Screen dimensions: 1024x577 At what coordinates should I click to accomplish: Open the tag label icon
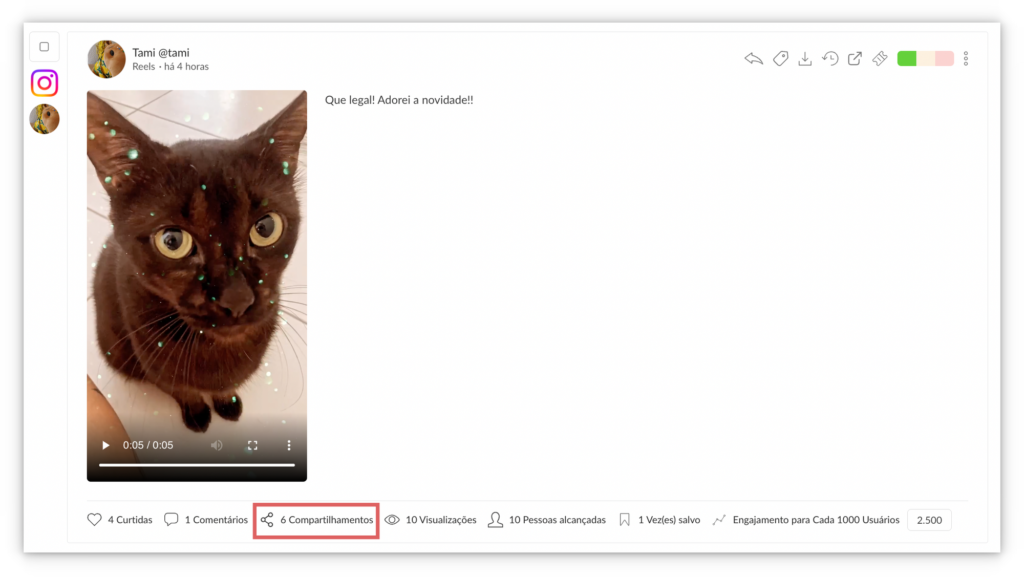(780, 59)
